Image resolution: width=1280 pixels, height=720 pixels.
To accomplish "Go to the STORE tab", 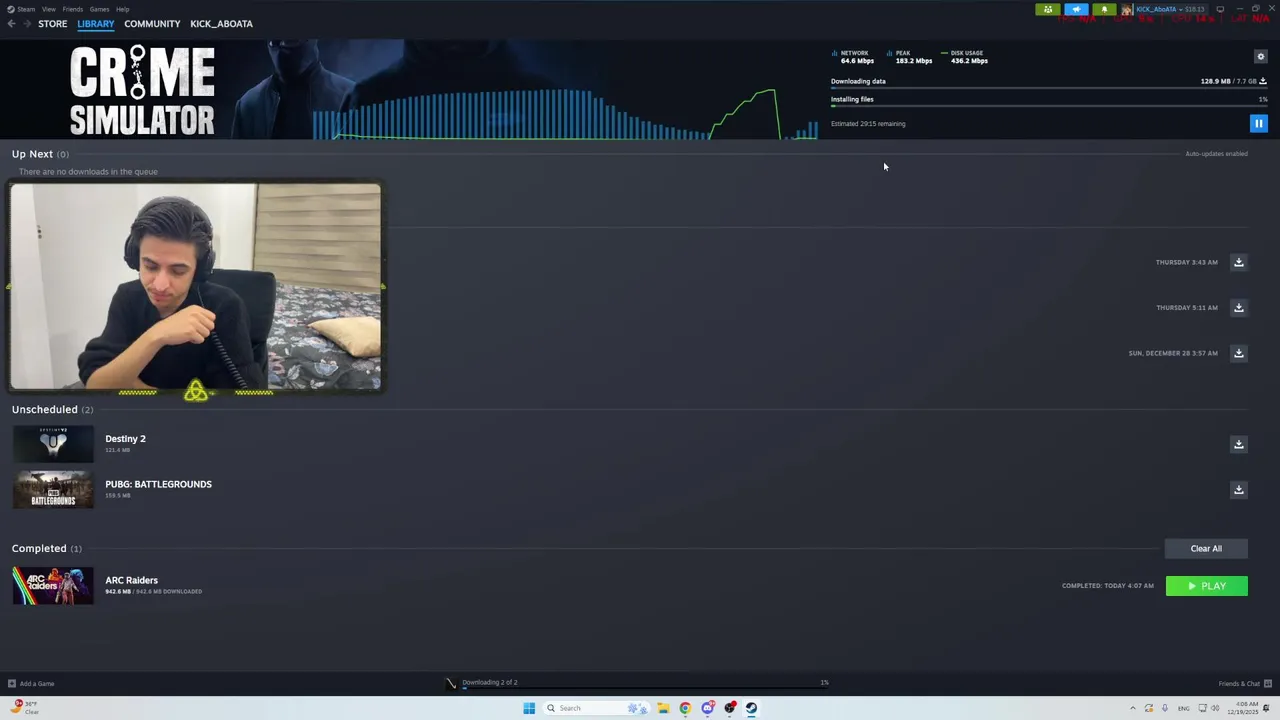I will [53, 24].
